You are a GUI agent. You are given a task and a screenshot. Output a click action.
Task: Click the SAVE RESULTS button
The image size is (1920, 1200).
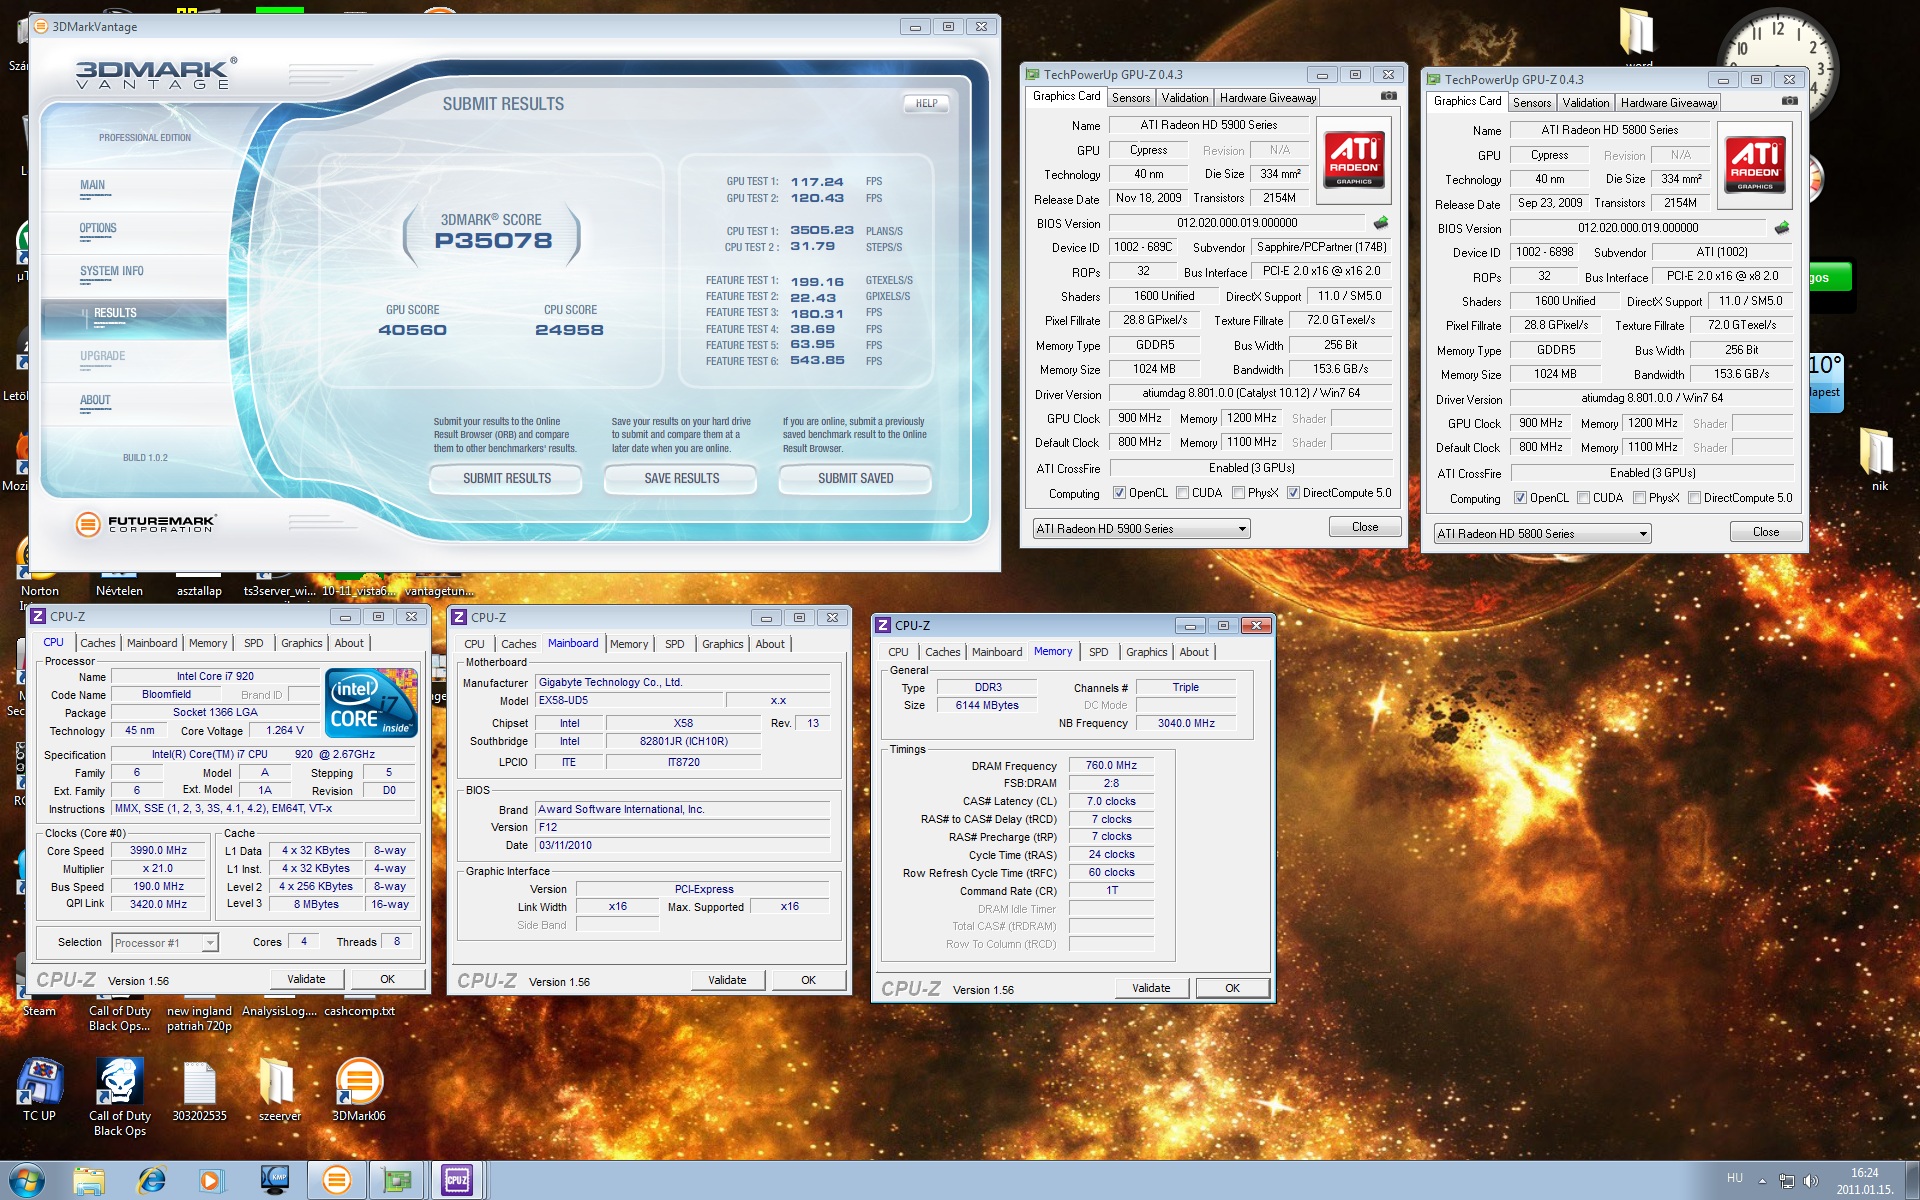coord(681,479)
